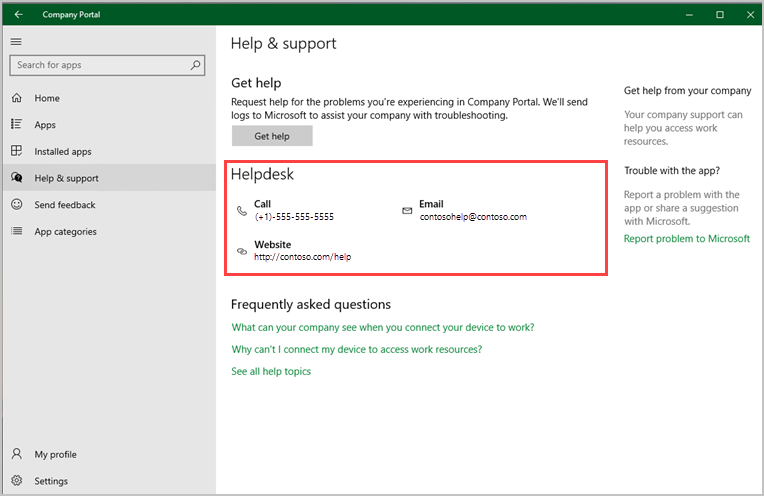Click the Help & support page title
This screenshot has height=496, width=764.
tap(284, 43)
